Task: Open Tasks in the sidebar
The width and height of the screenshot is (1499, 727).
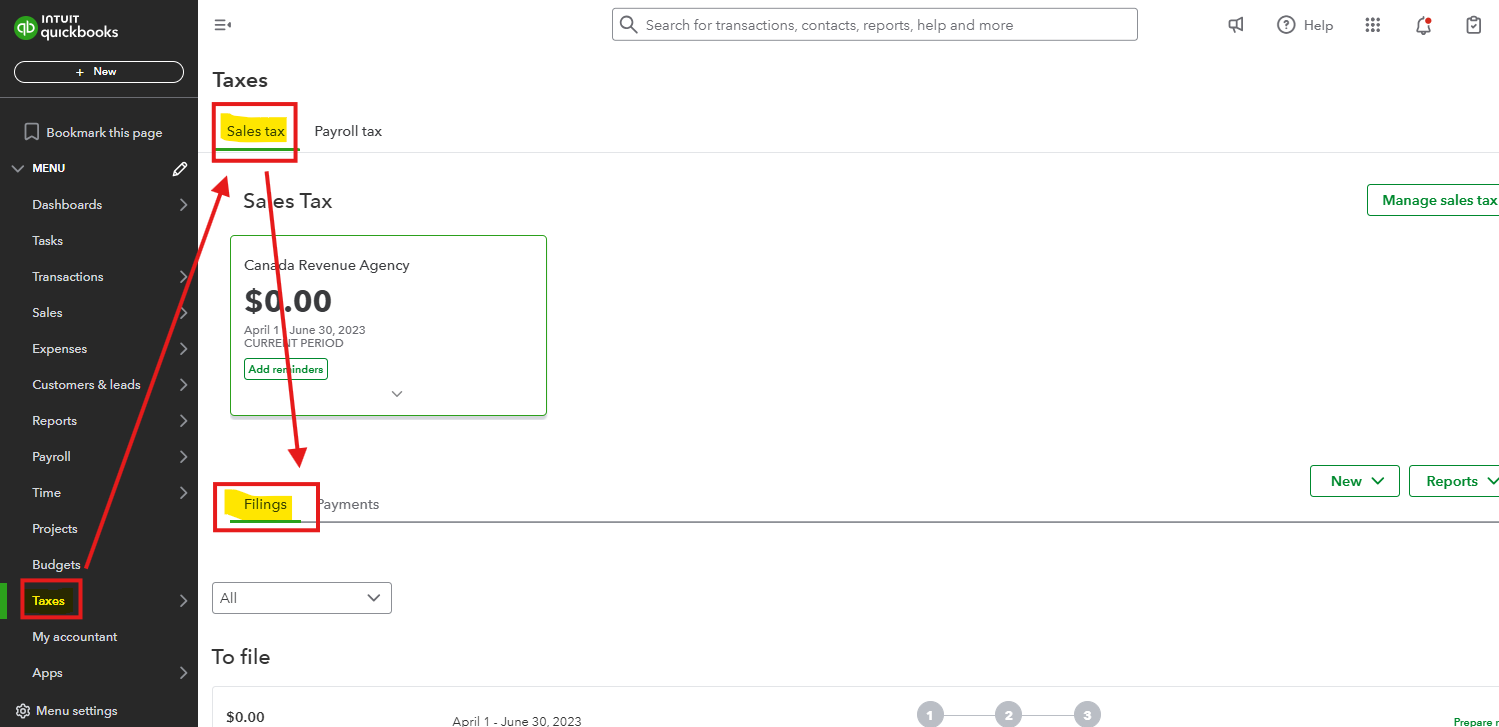Action: [x=47, y=241]
